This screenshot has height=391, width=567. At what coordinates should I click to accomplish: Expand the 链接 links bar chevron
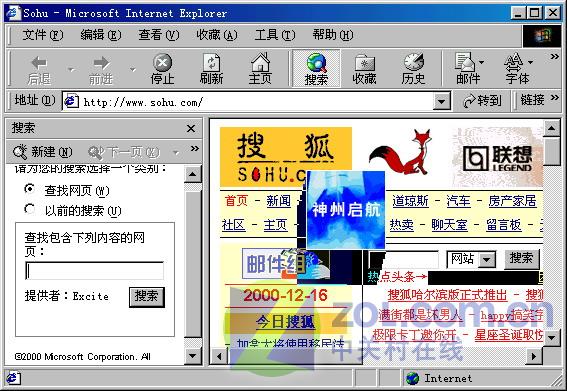pos(555,98)
